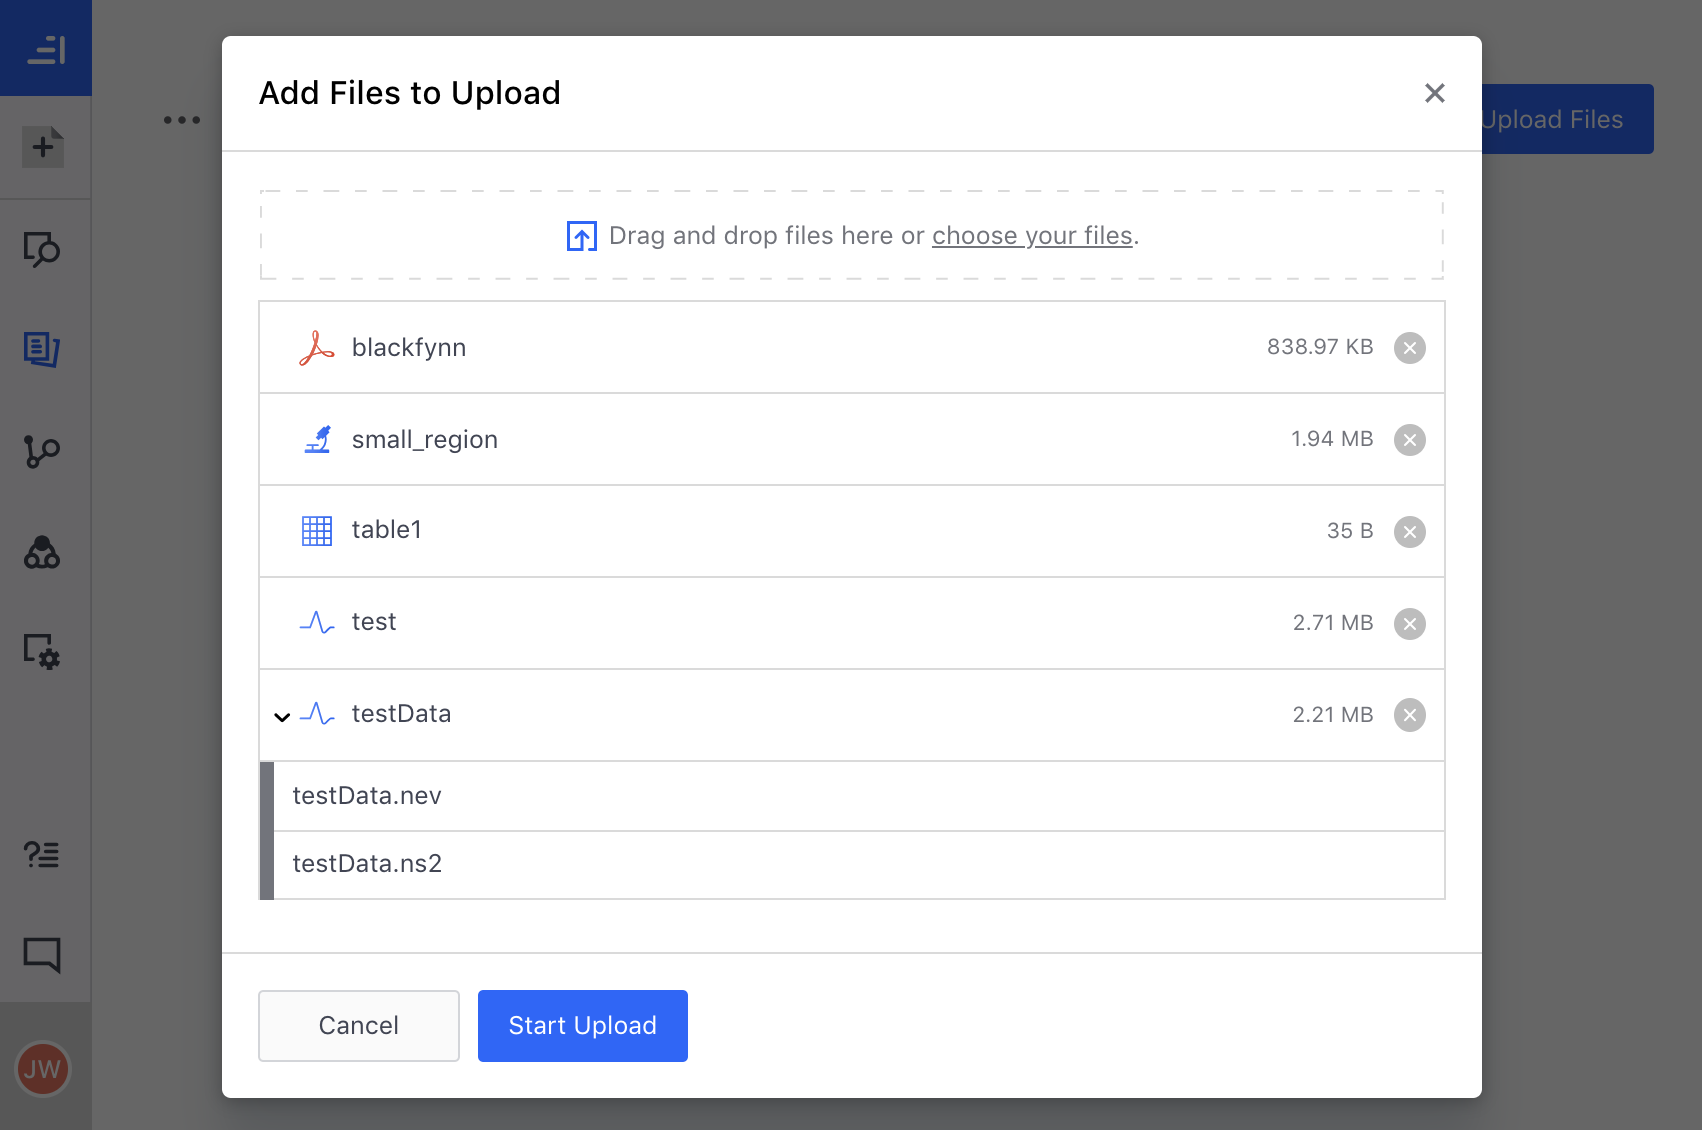Open the dataset settings gear icon

[x=42, y=652]
